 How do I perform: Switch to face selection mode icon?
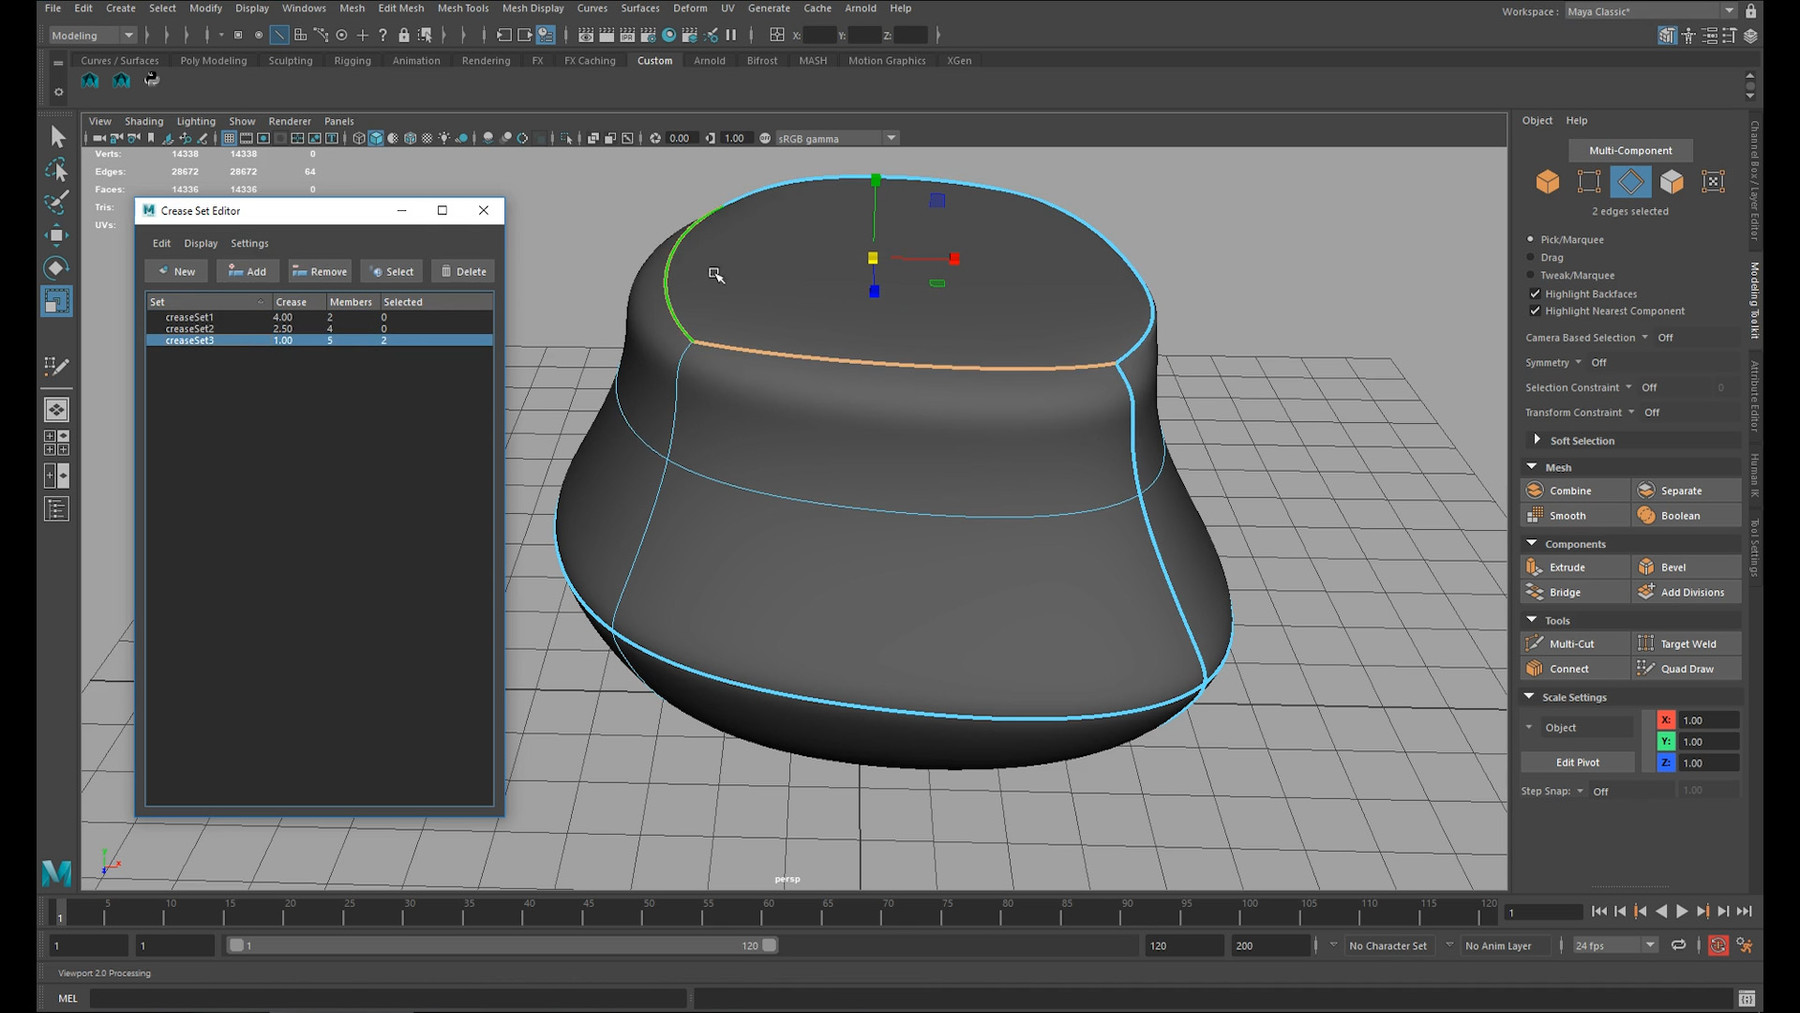1672,181
